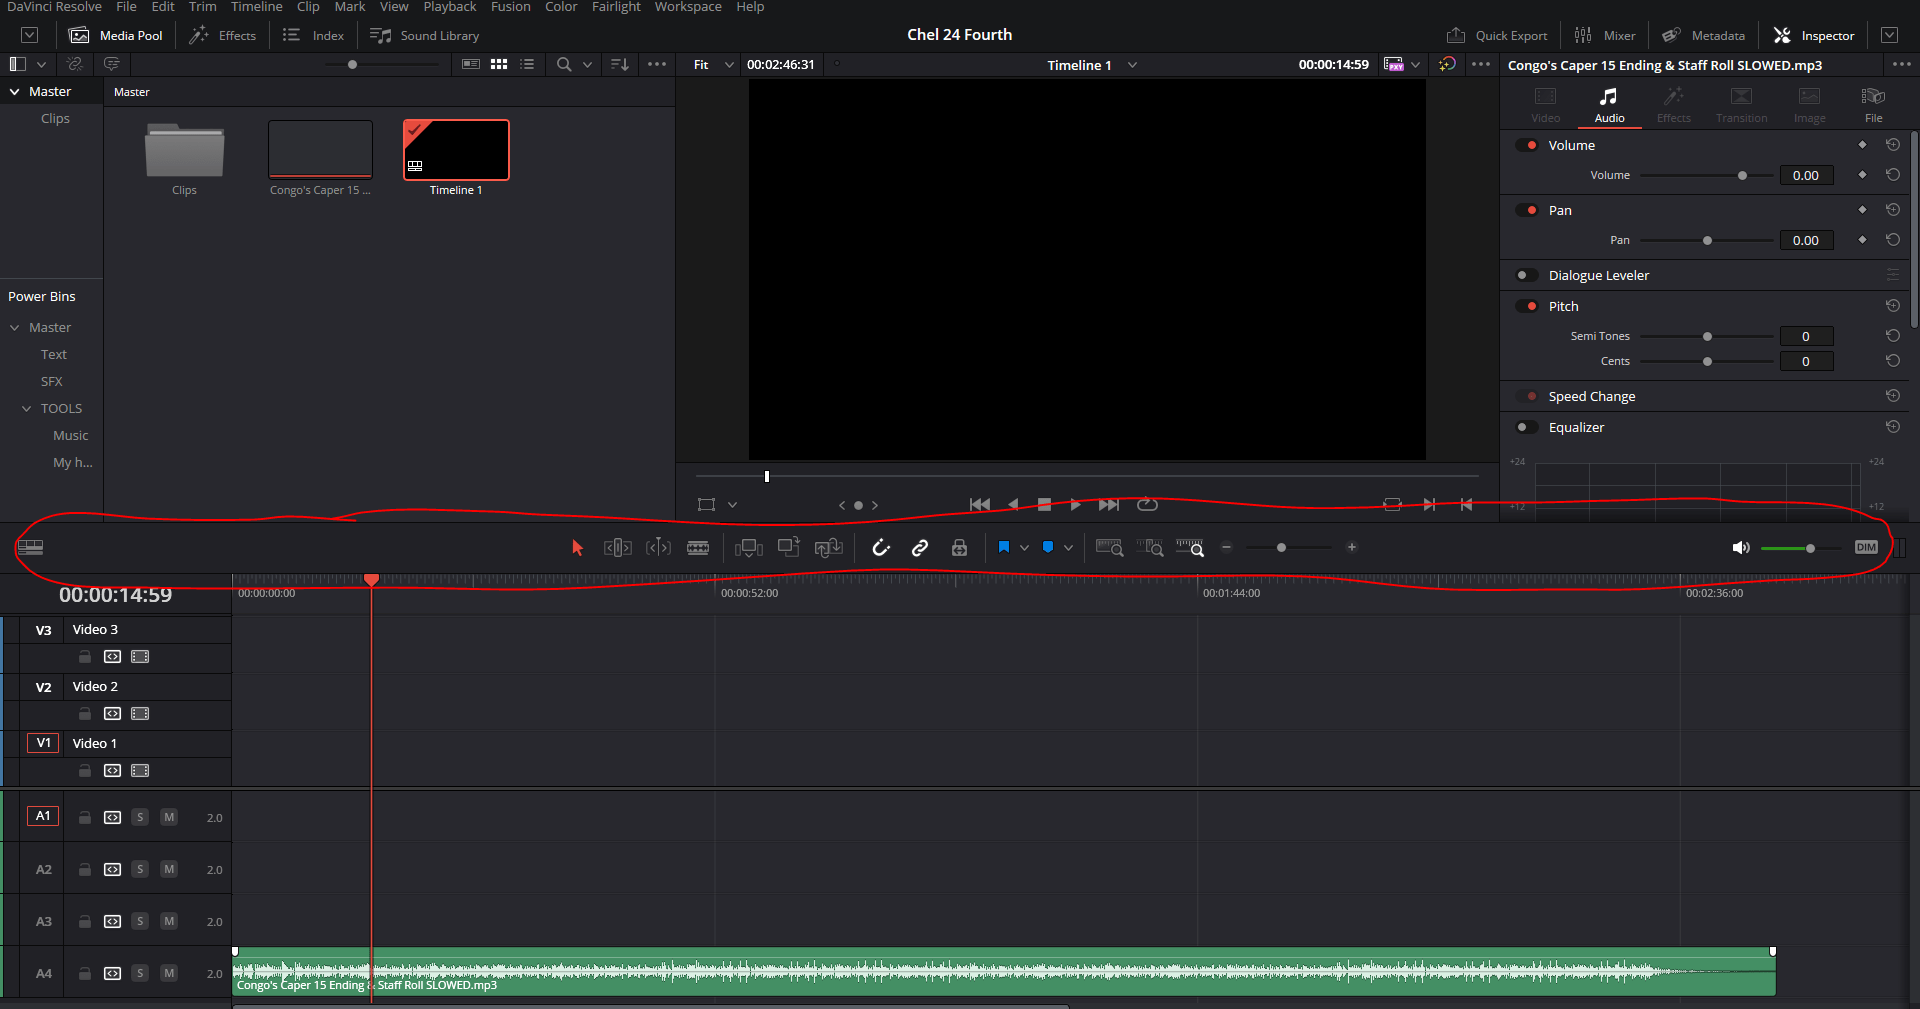
Task: Select the Trim Edit mode tool
Action: [617, 547]
